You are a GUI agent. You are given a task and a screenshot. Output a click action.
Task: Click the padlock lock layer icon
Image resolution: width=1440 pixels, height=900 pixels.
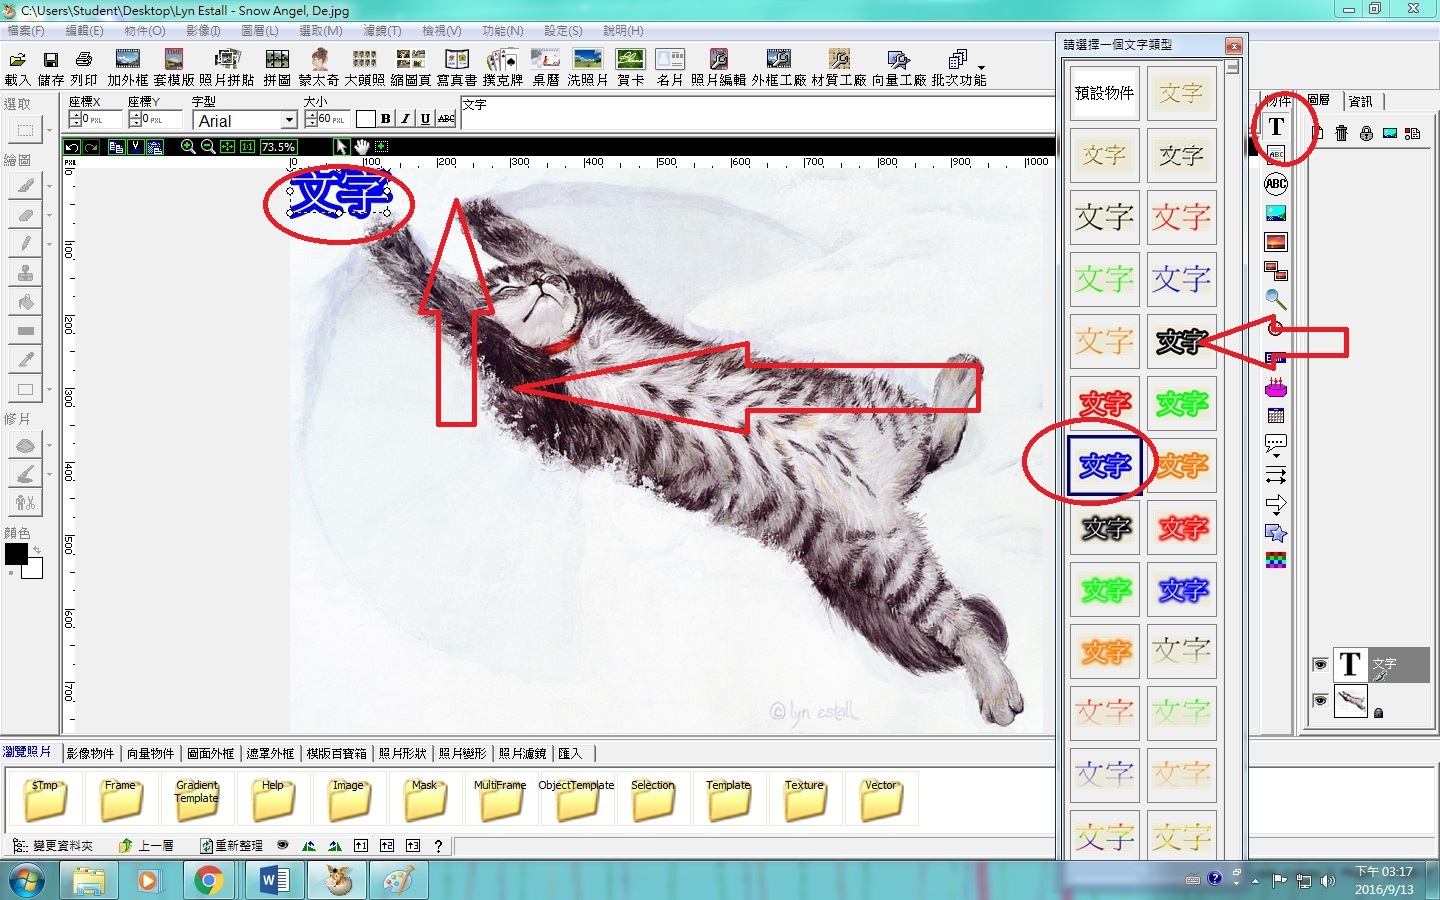point(1366,132)
